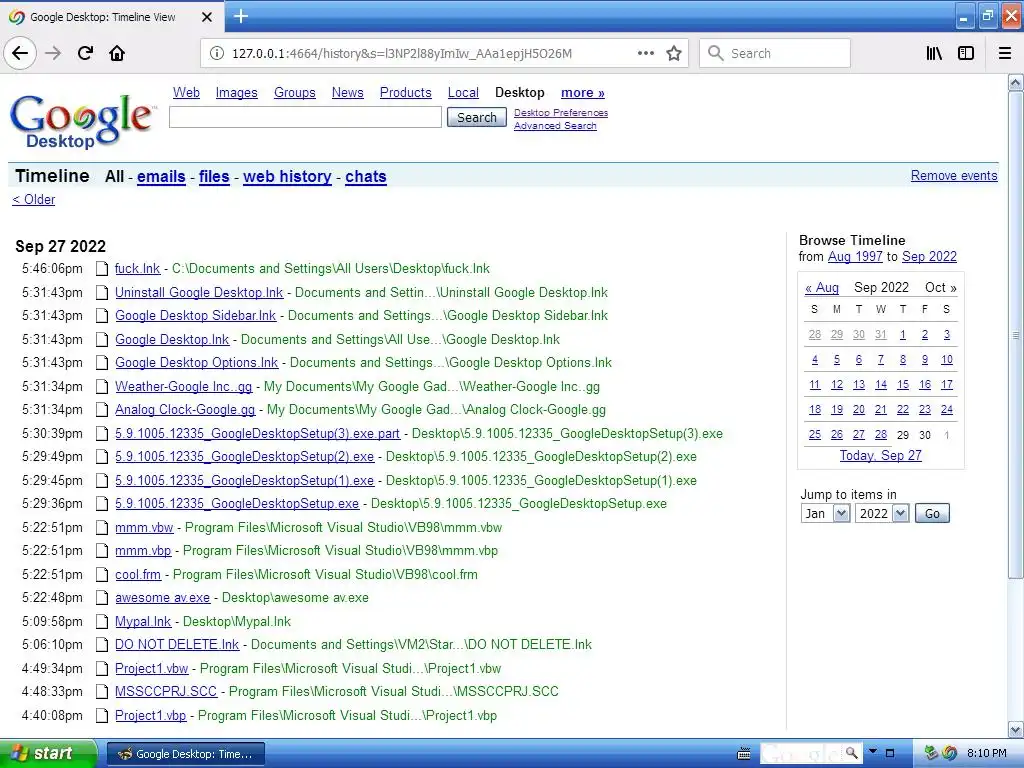This screenshot has width=1024, height=768.
Task: Click the page scrollbar down arrow
Action: point(1015,729)
